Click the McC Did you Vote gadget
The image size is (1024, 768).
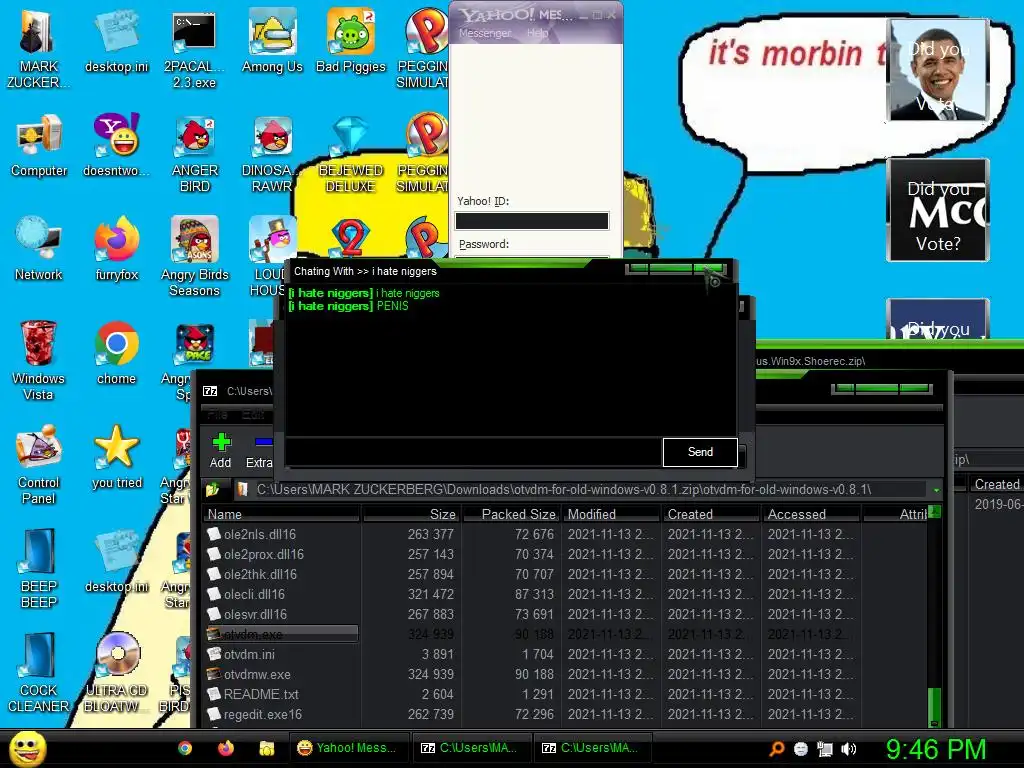pyautogui.click(x=938, y=210)
